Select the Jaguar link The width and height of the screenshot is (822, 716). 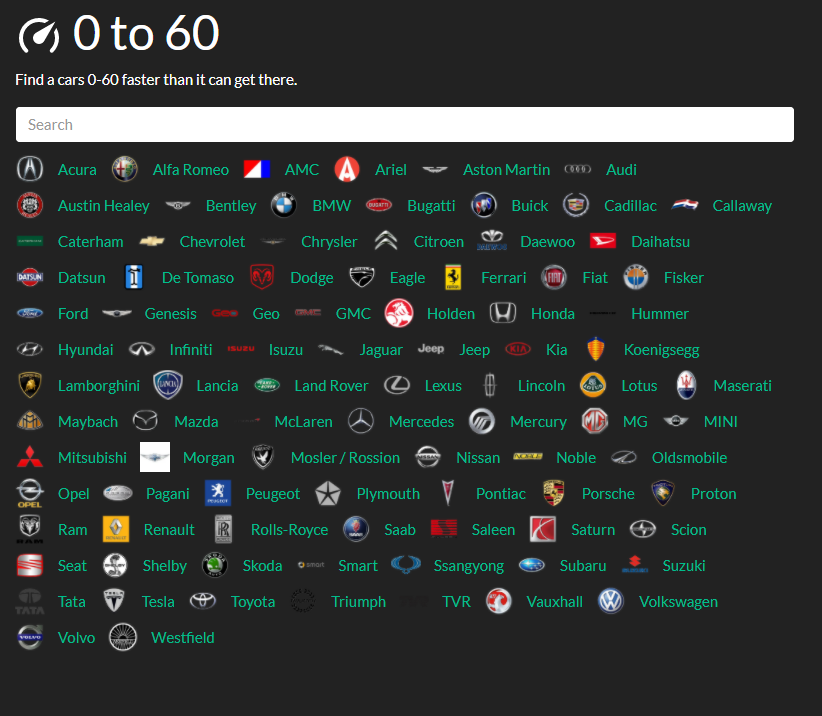pyautogui.click(x=381, y=350)
